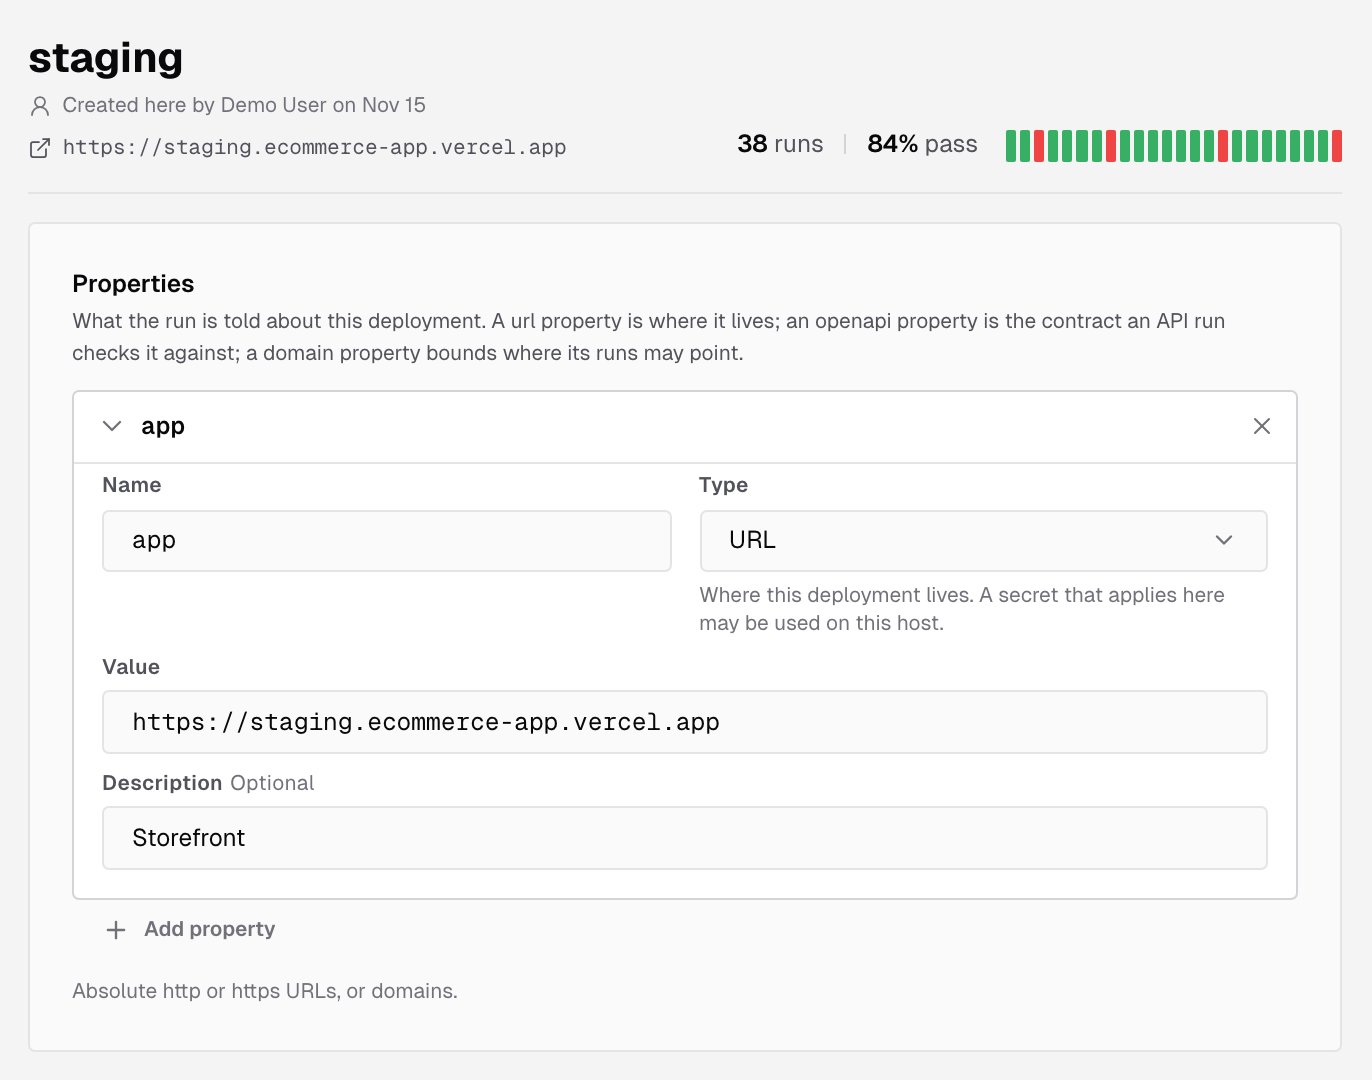This screenshot has height=1080, width=1372.
Task: Focus the Description field containing Storefront
Action: coord(685,838)
